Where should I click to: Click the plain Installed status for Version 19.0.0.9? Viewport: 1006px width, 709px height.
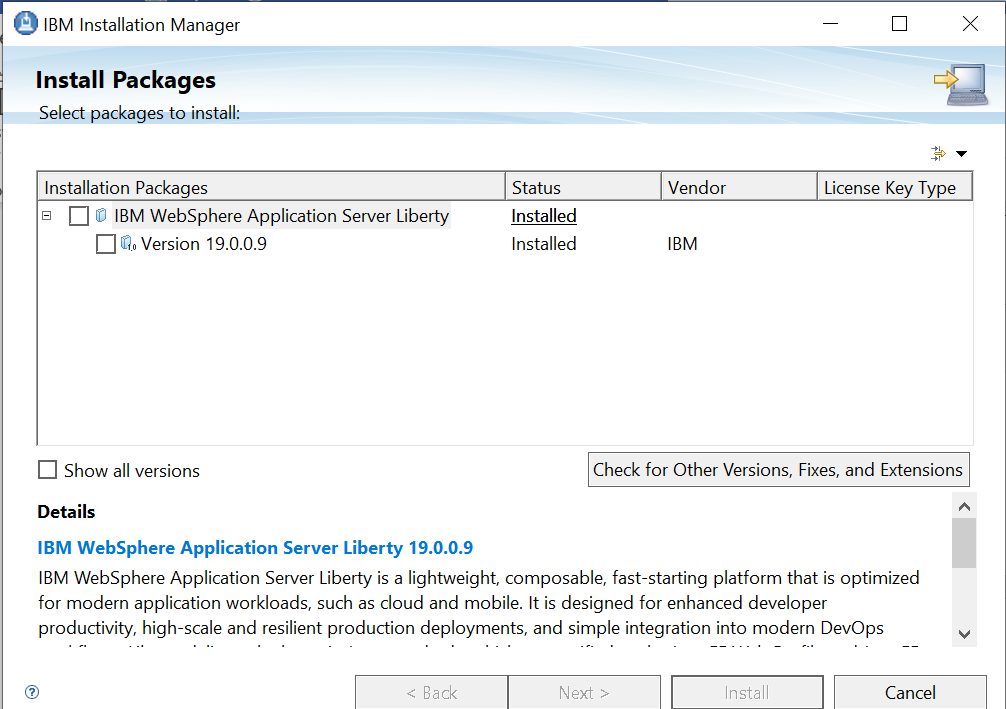pos(543,244)
